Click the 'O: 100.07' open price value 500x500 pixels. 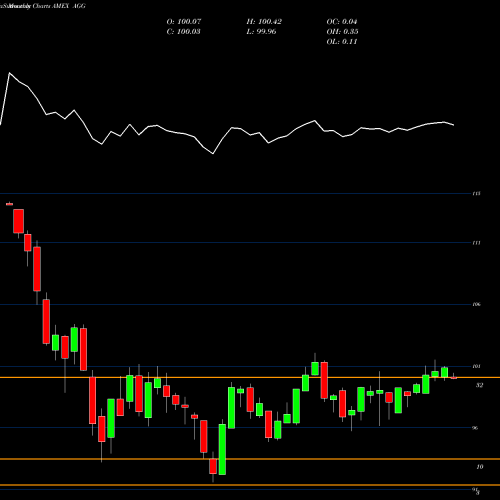tap(184, 22)
